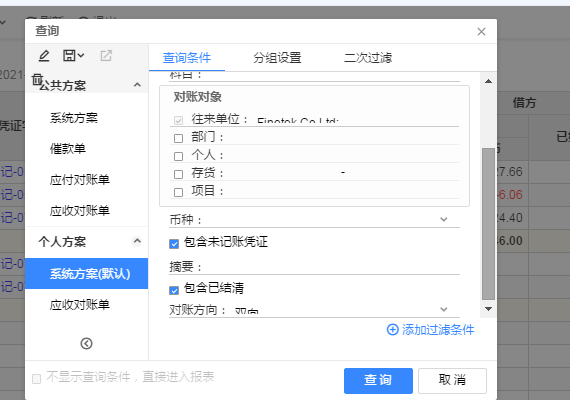Enable the 部门 checkbox
The width and height of the screenshot is (570, 400).
pos(178,138)
